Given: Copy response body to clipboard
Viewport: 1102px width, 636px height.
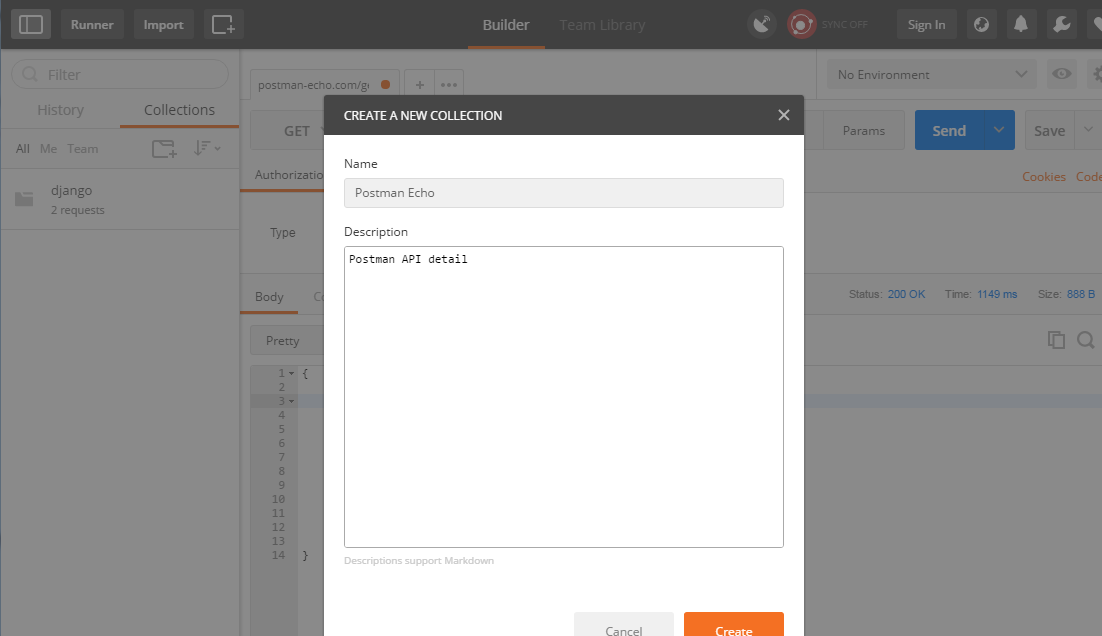Looking at the screenshot, I should click(1056, 340).
